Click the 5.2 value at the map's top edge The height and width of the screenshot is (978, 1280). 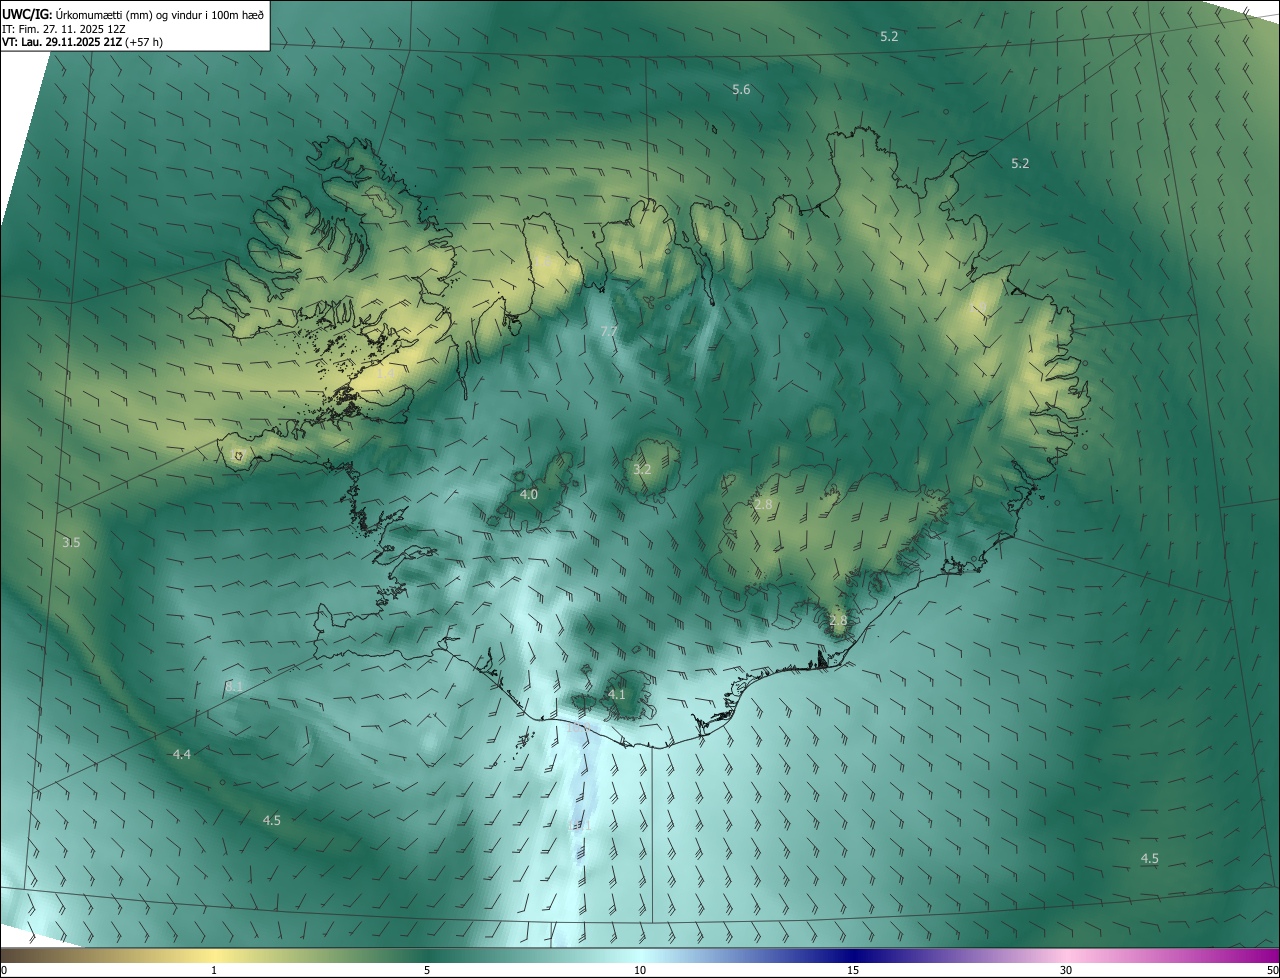pyautogui.click(x=889, y=36)
